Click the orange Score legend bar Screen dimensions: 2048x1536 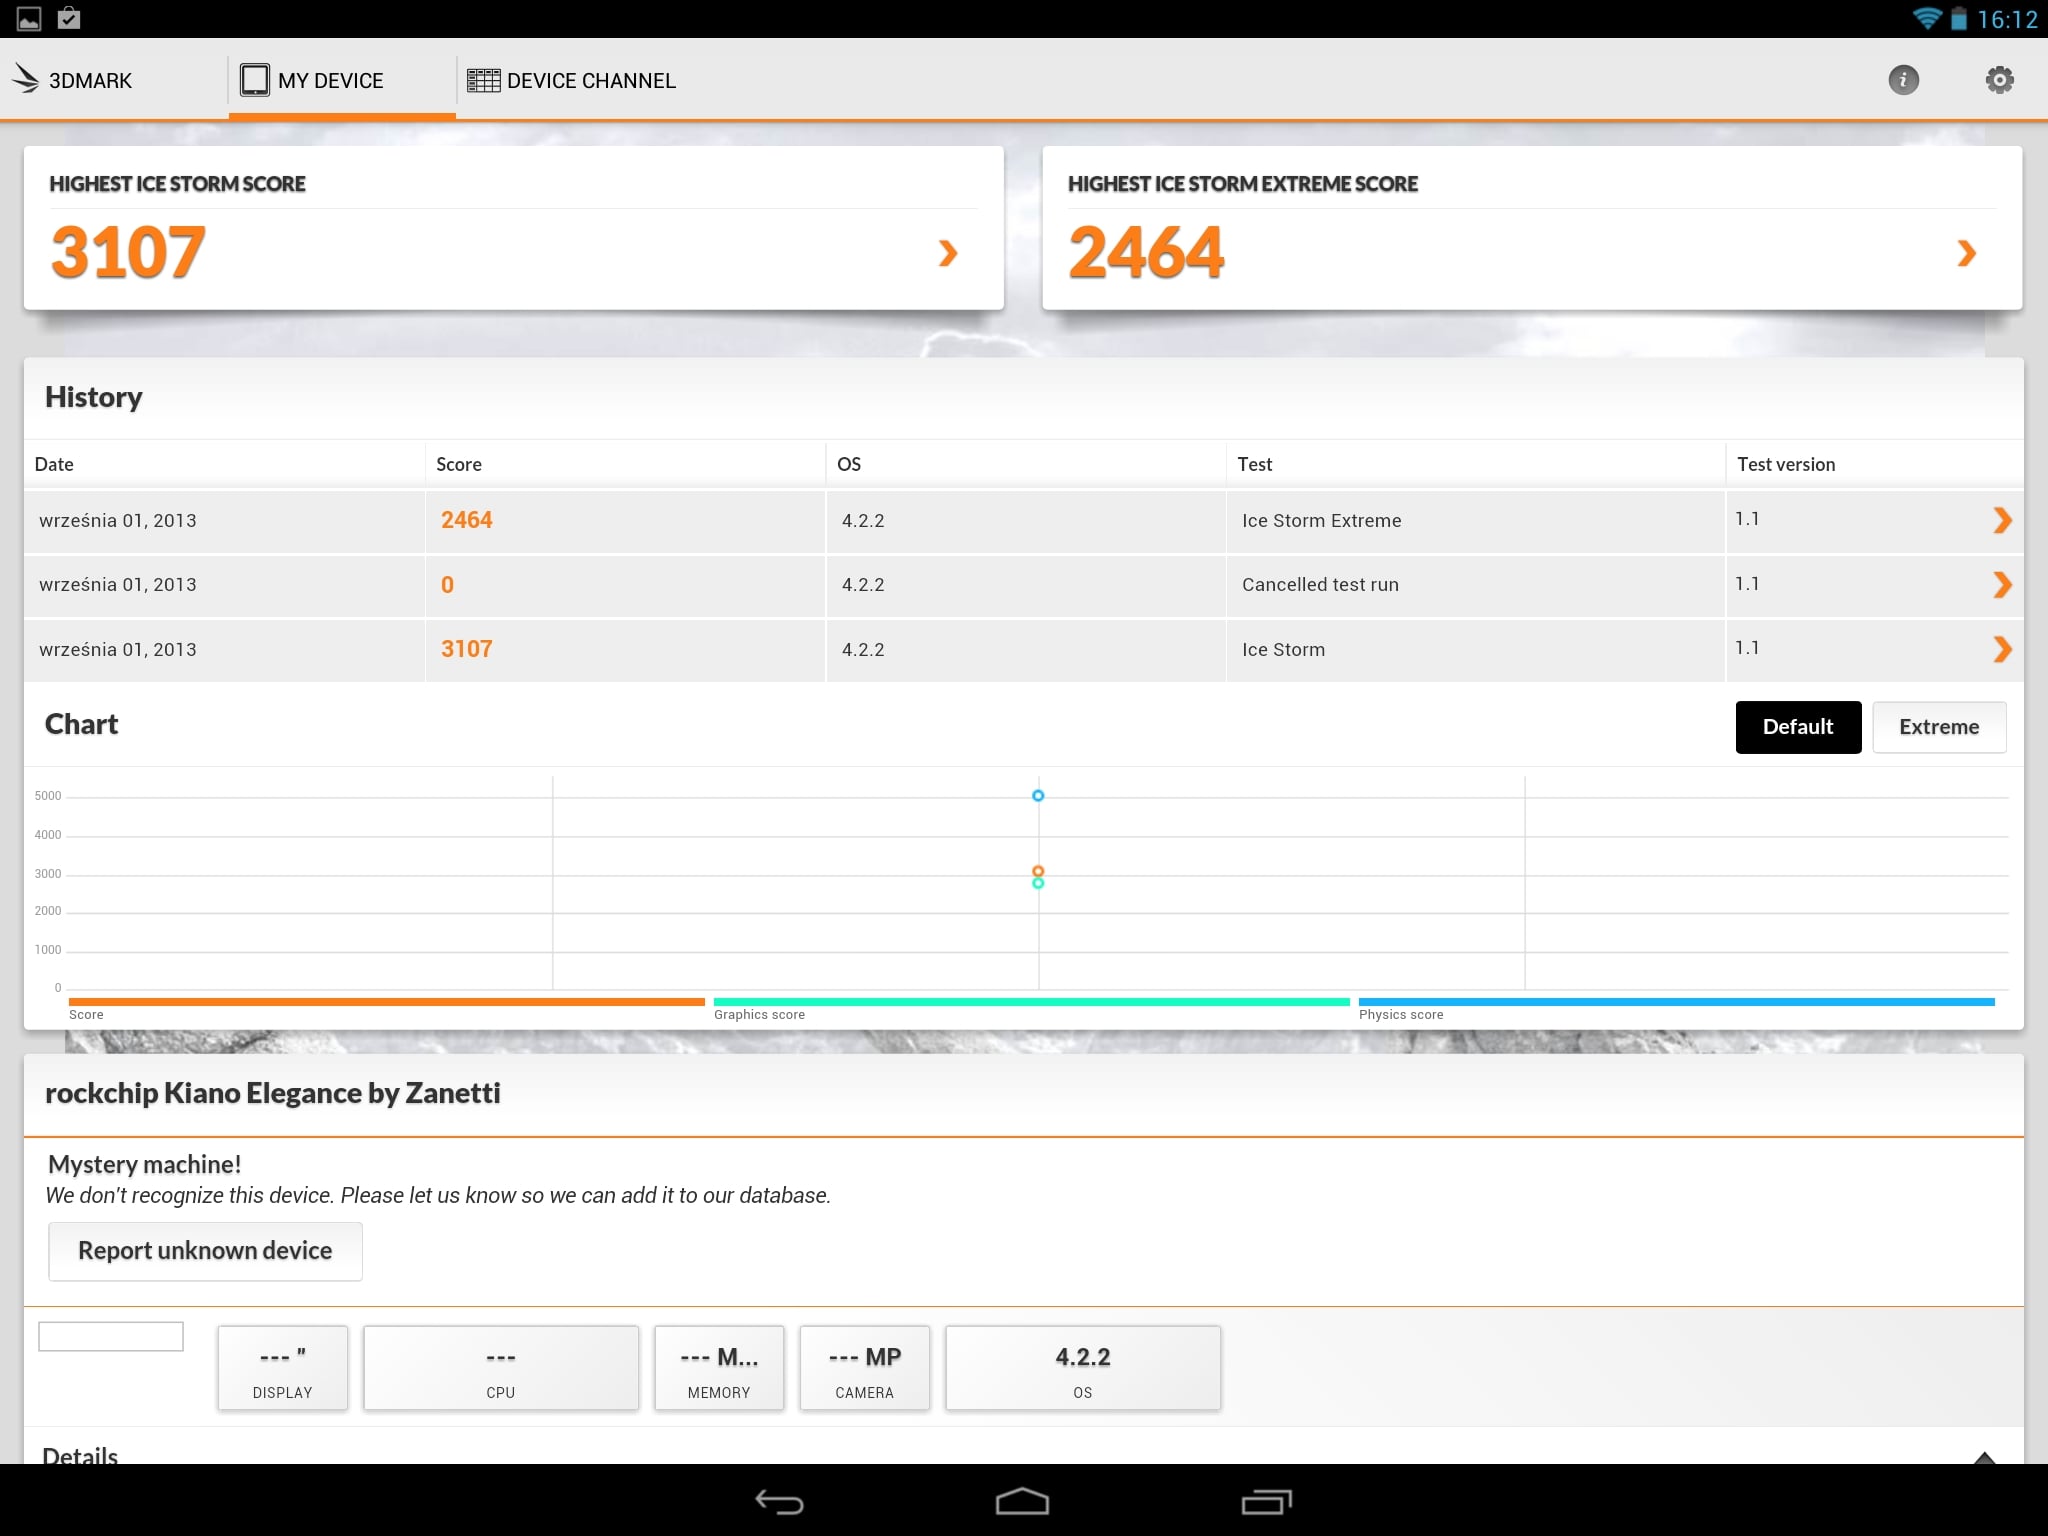coord(386,1001)
